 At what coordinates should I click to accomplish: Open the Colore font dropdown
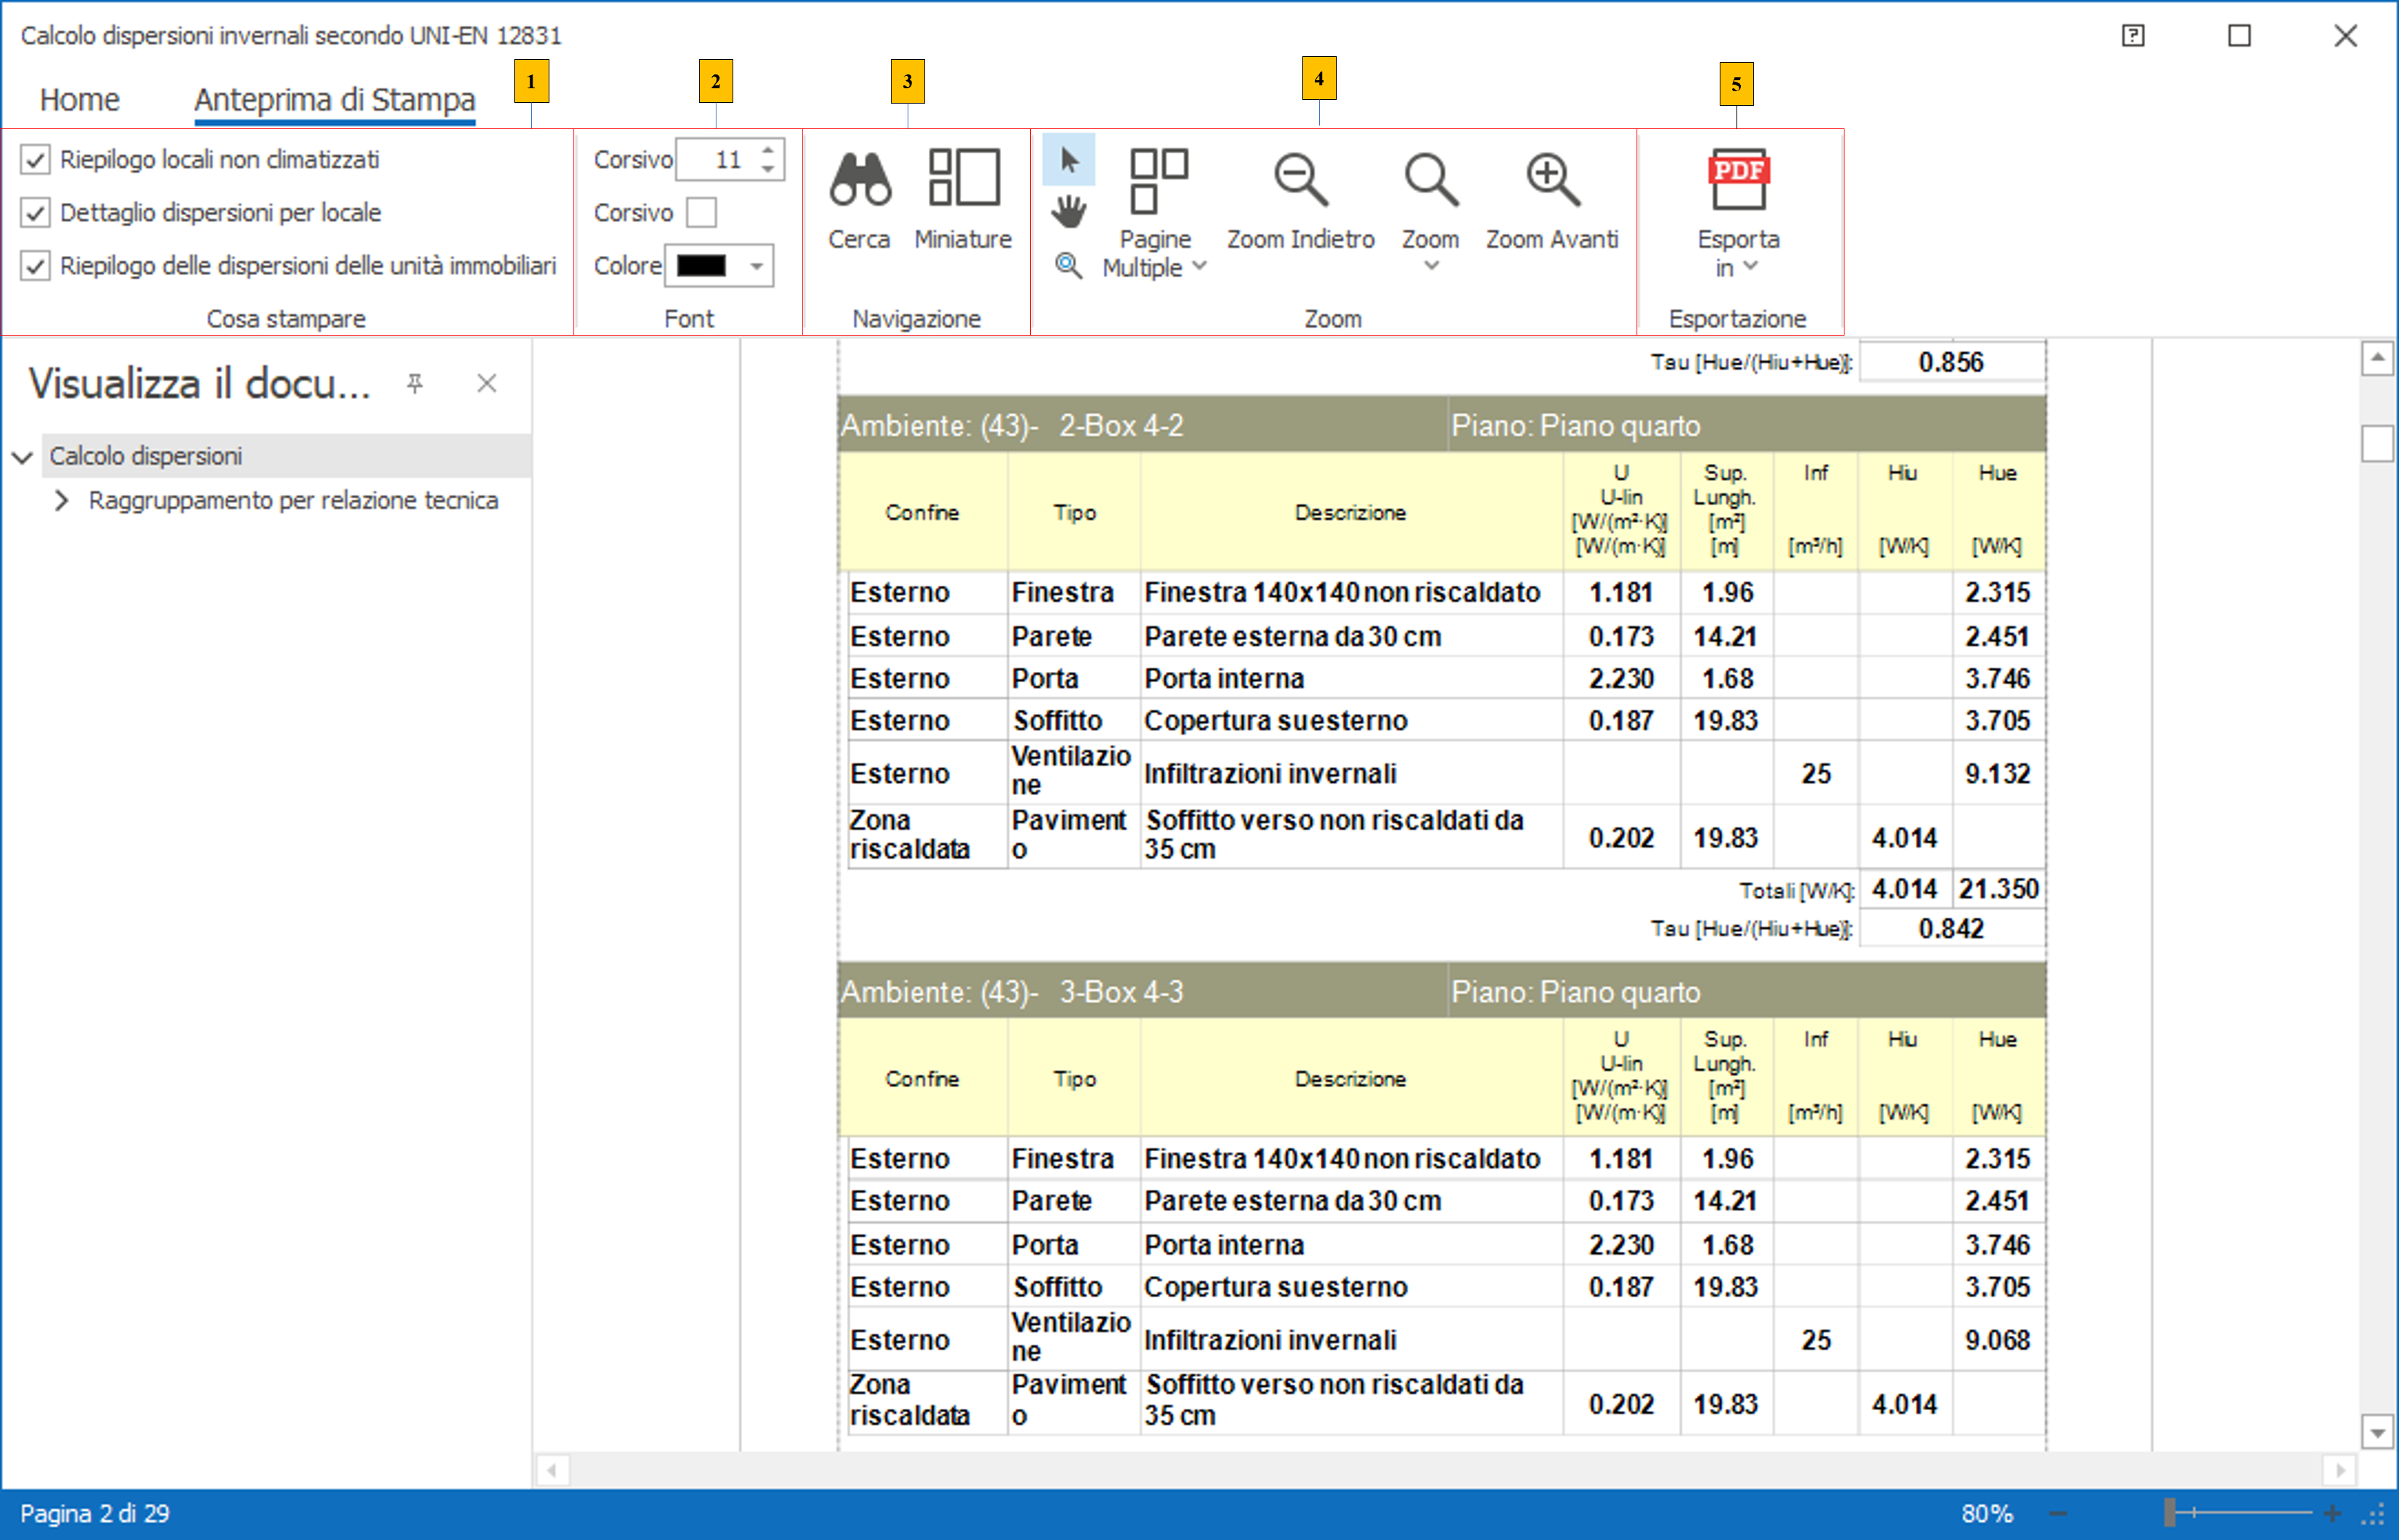[x=757, y=266]
